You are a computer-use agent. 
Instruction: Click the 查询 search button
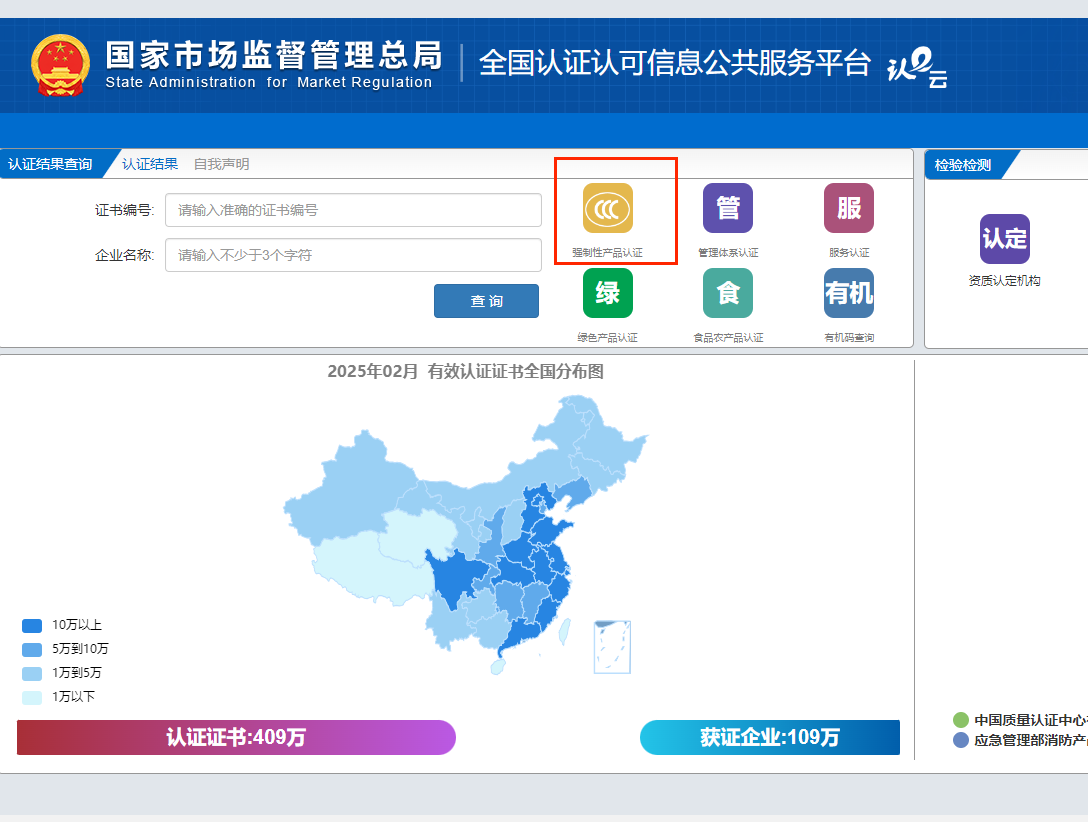[486, 300]
